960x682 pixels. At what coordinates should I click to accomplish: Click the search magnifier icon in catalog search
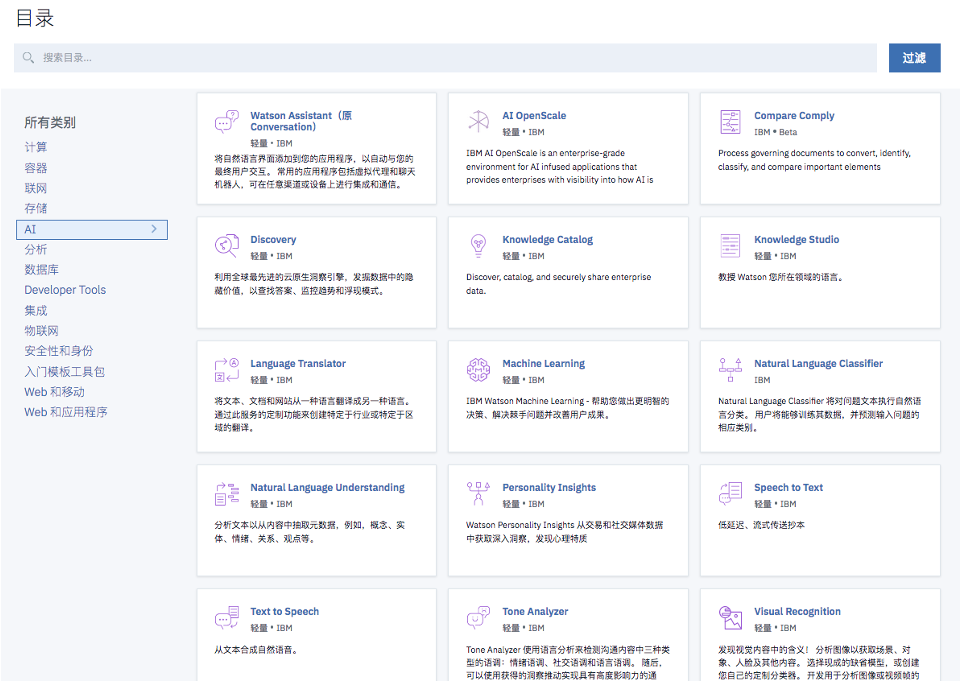pos(28,58)
